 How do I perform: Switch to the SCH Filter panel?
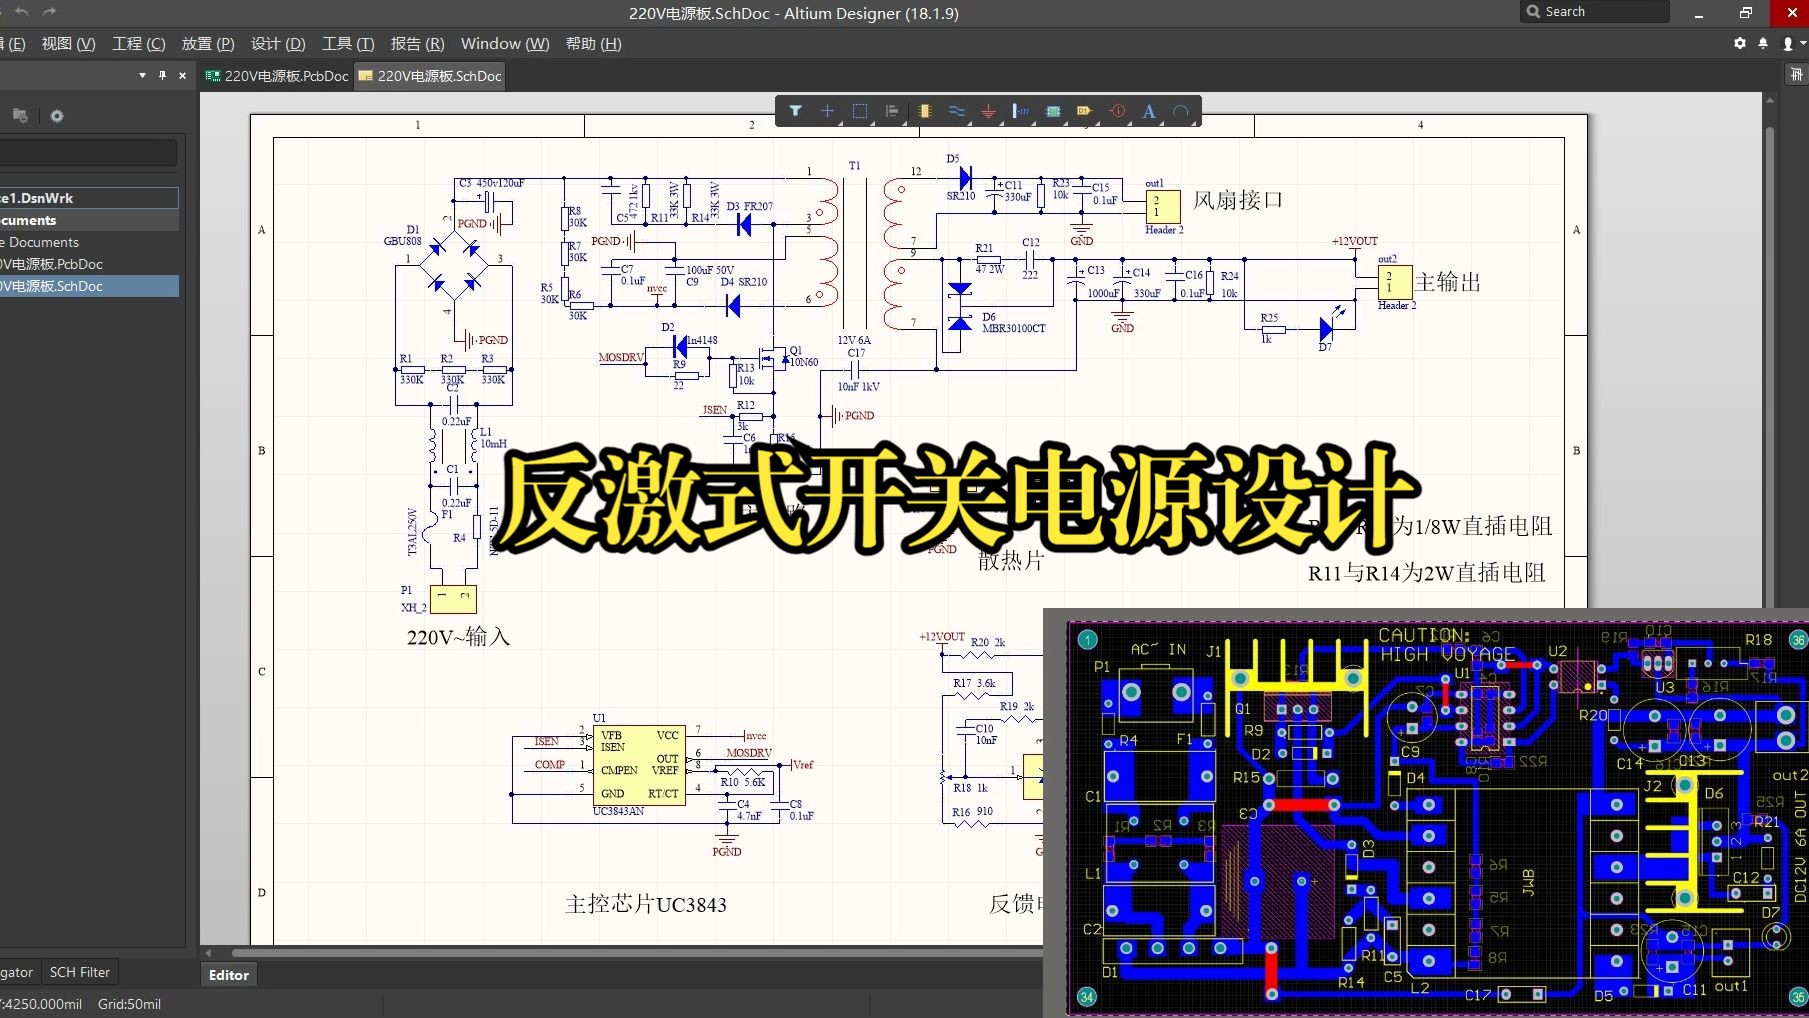(79, 971)
